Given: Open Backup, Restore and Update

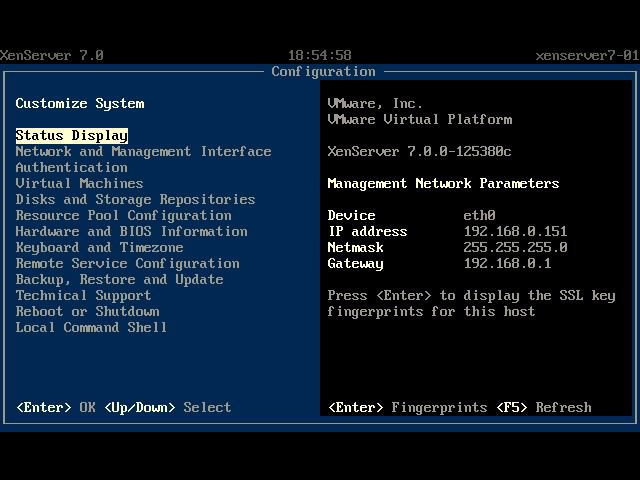Looking at the screenshot, I should [119, 279].
